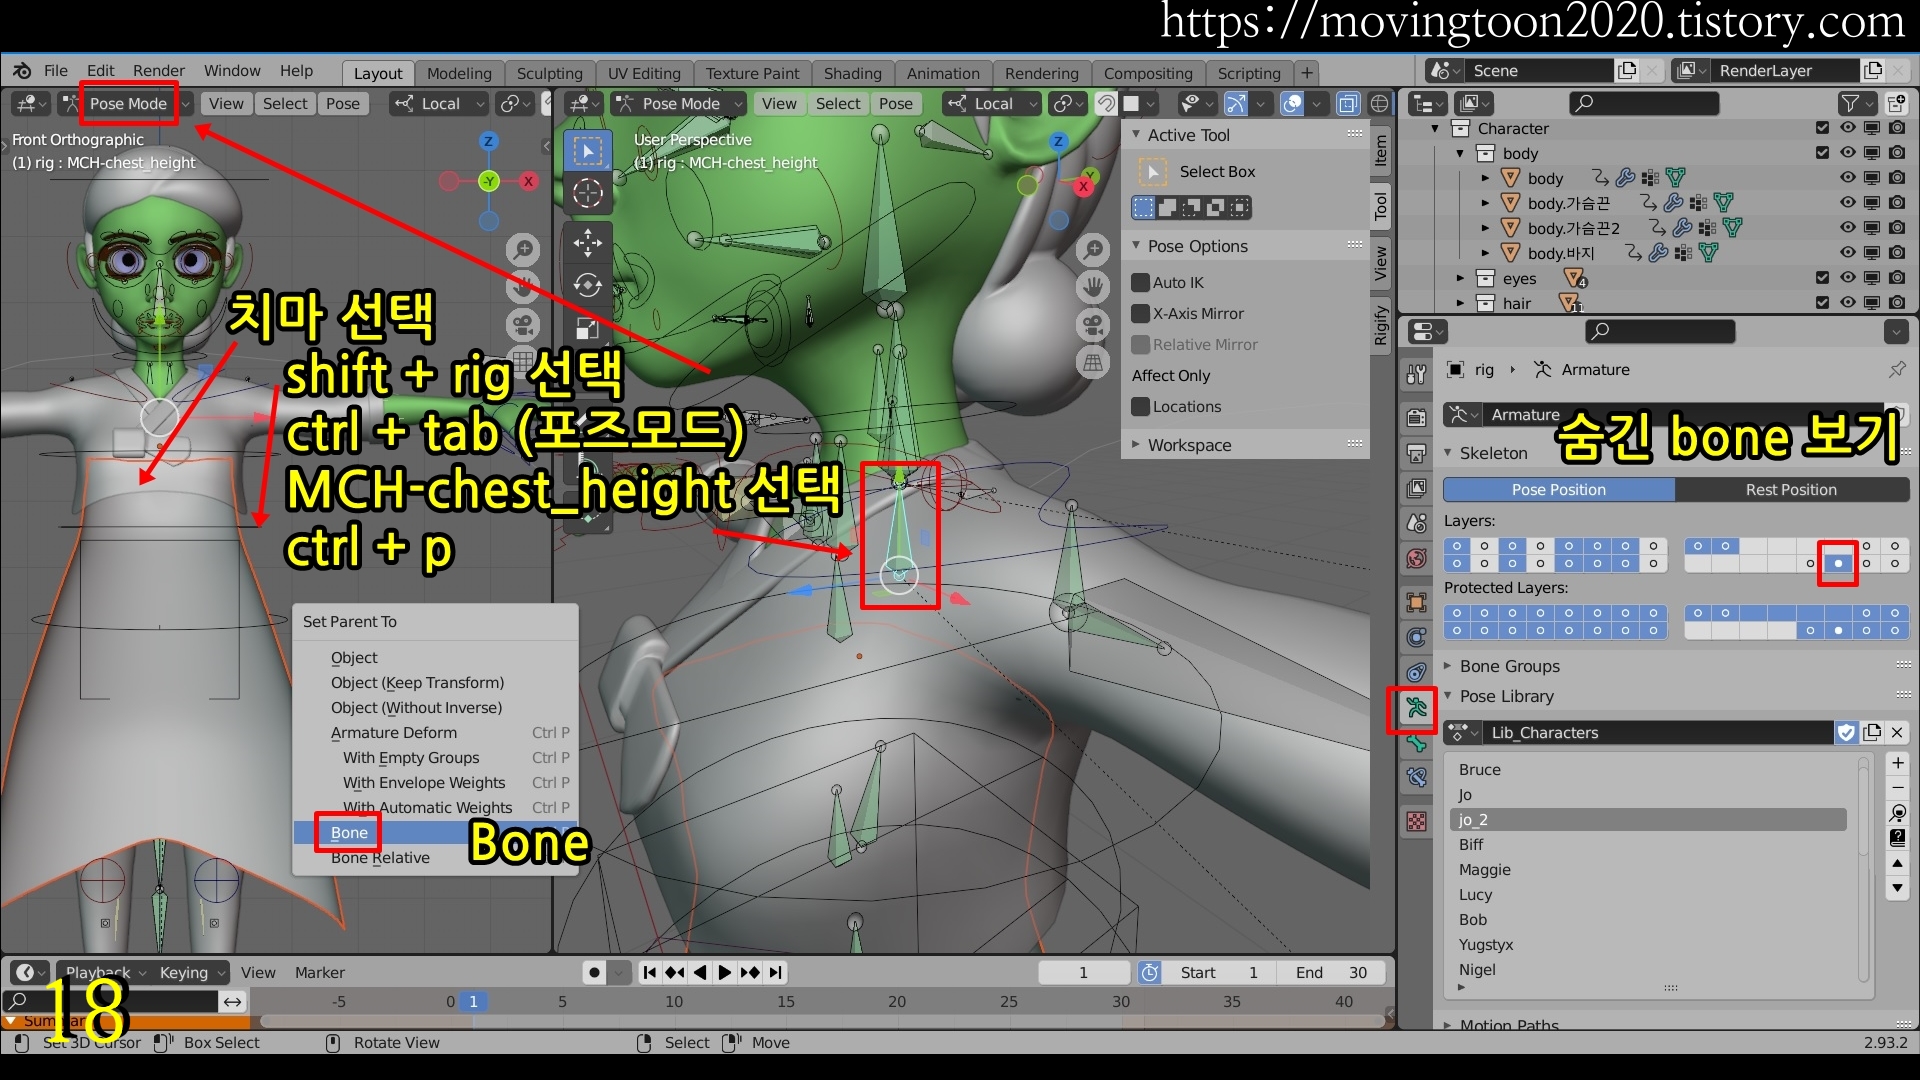Open the Keying dropdown in timeline

pos(192,972)
